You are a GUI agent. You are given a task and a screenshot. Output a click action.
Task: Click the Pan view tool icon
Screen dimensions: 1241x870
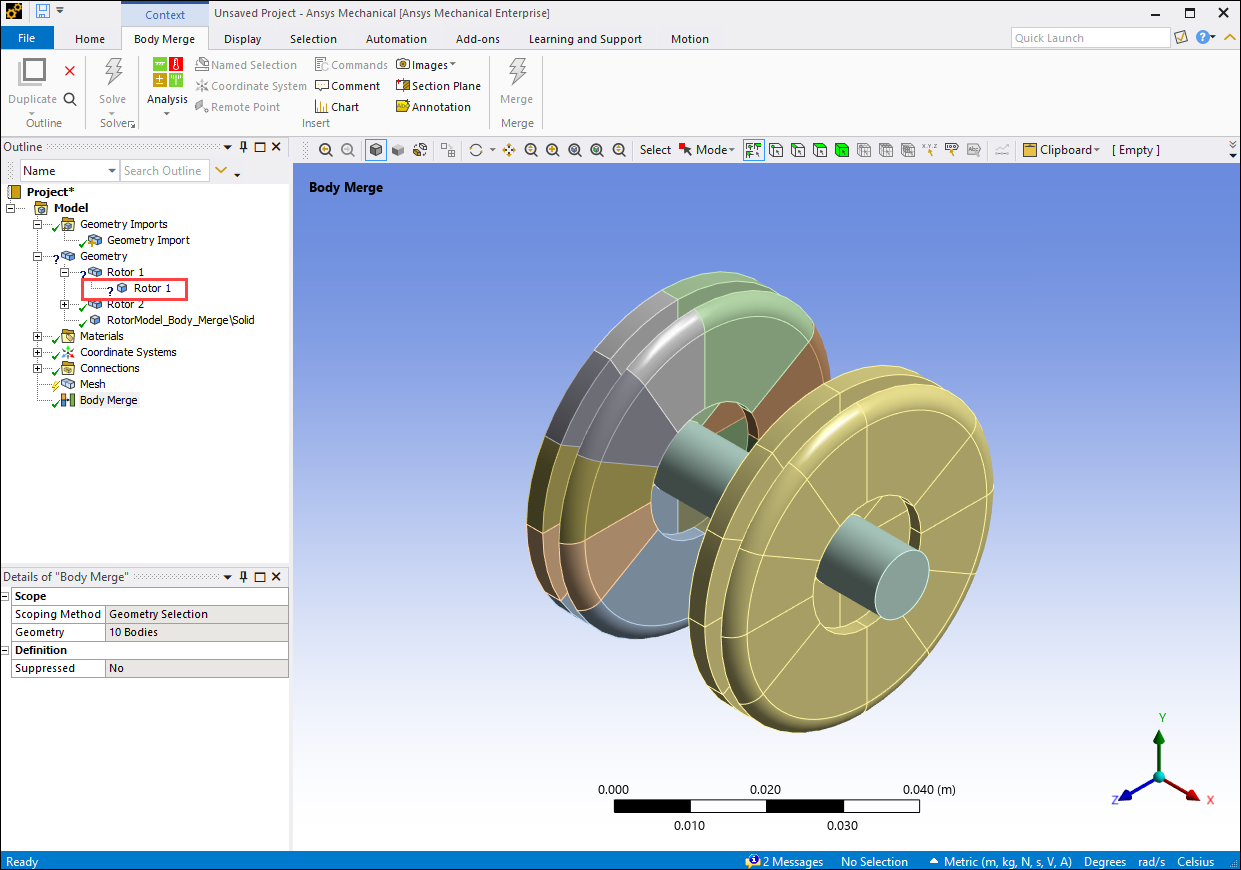point(509,150)
